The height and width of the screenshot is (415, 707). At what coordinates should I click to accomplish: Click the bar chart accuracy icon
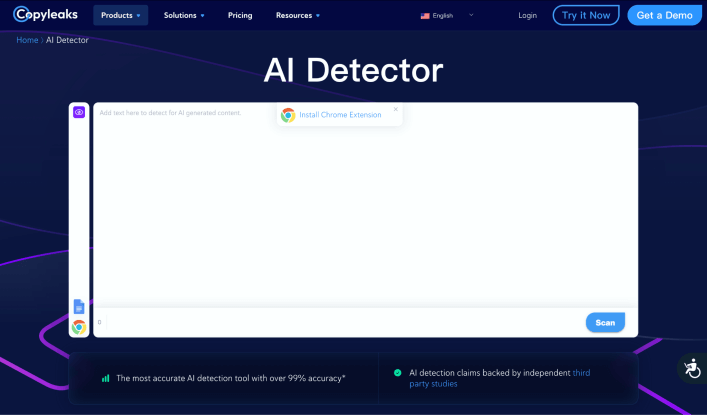pyautogui.click(x=106, y=379)
